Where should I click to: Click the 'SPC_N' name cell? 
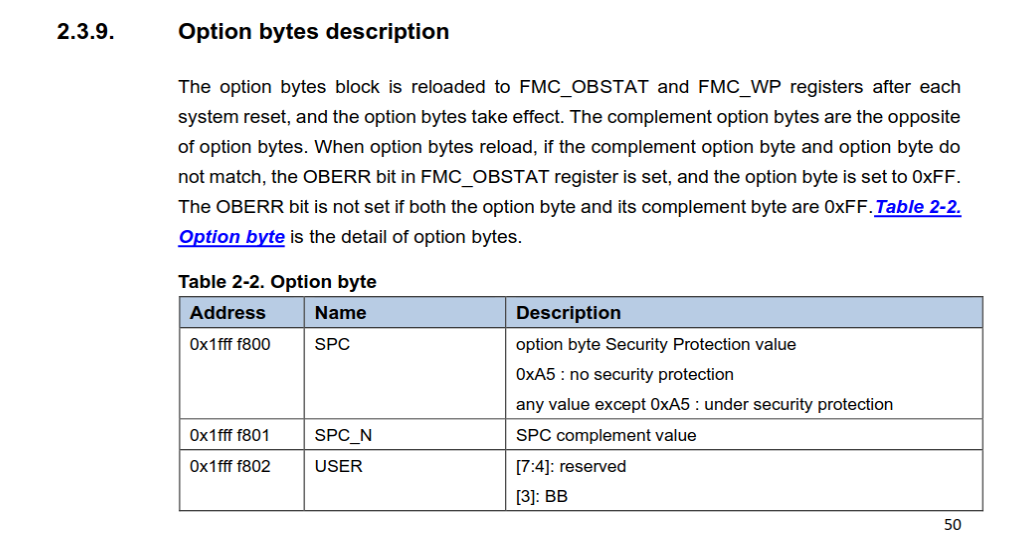coord(343,435)
